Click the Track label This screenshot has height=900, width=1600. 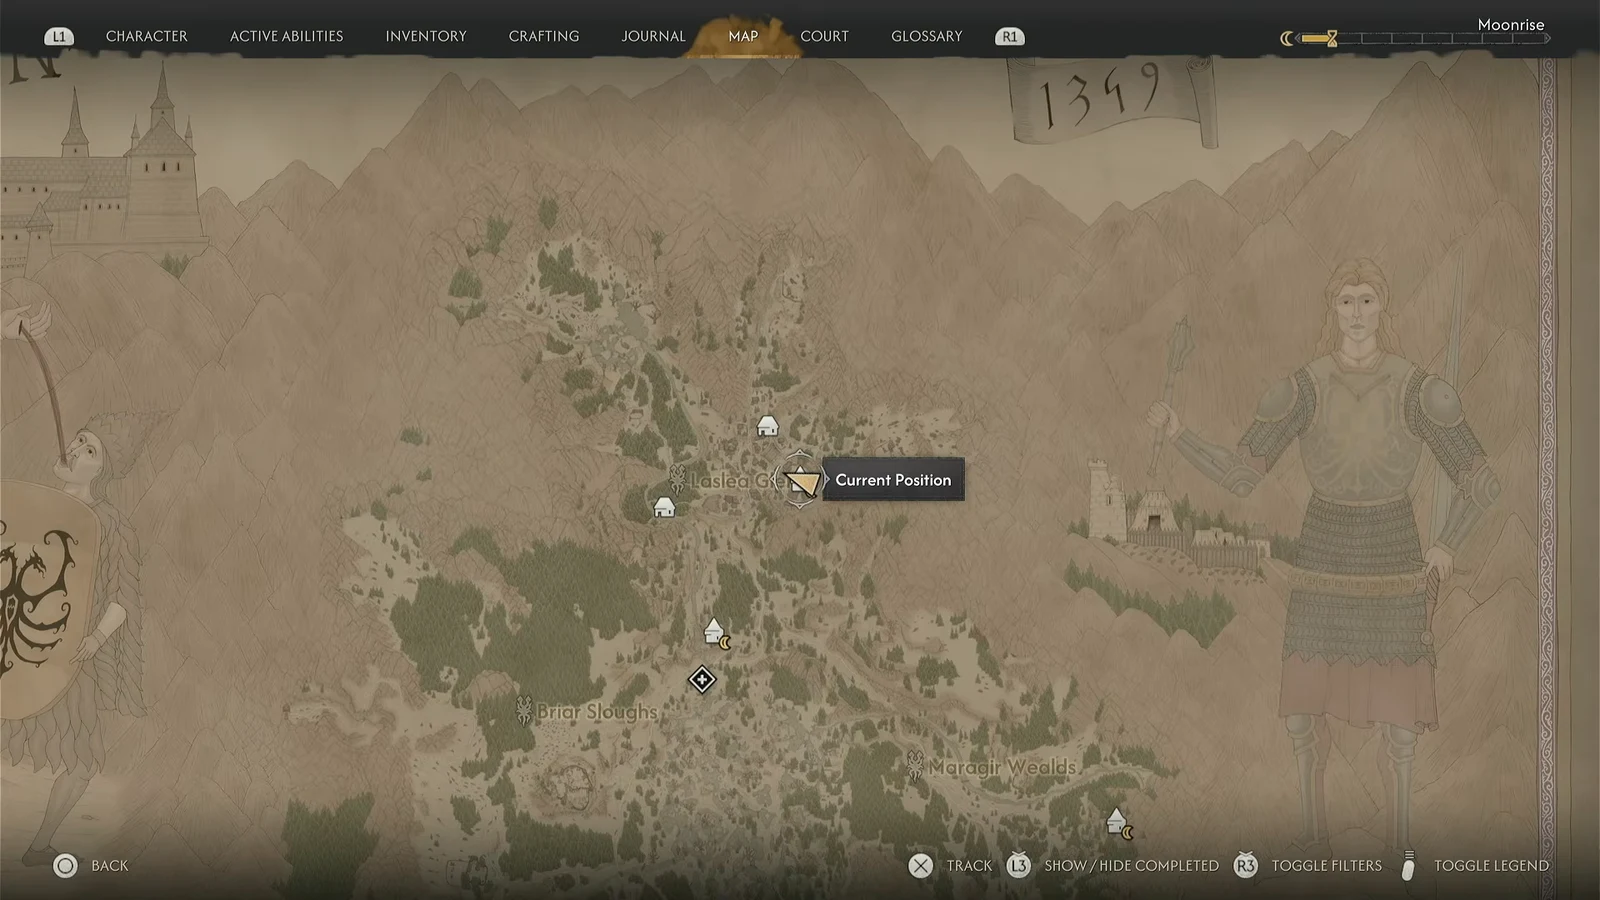969,866
